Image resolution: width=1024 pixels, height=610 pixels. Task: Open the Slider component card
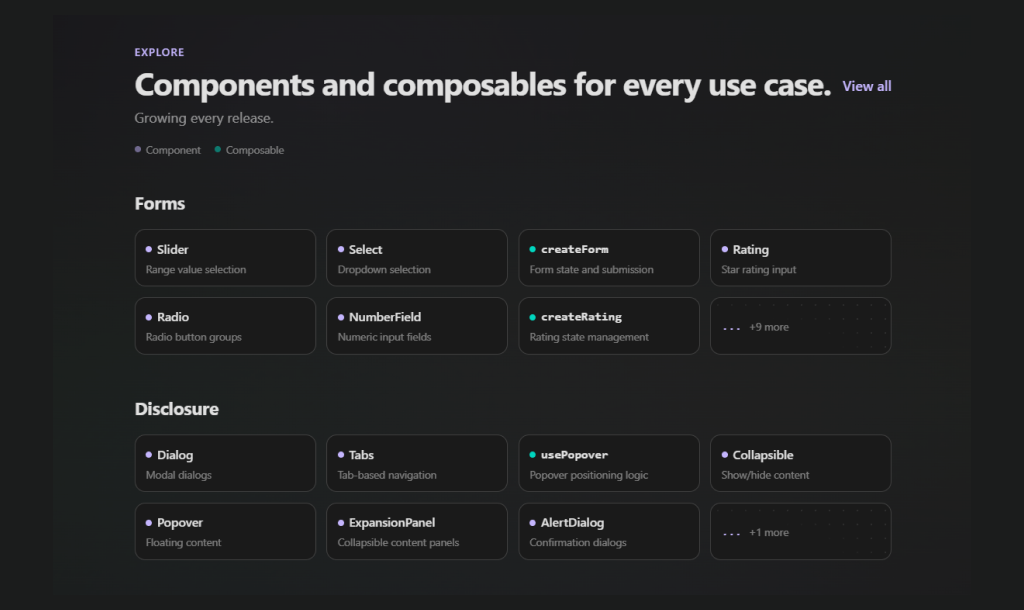click(225, 258)
